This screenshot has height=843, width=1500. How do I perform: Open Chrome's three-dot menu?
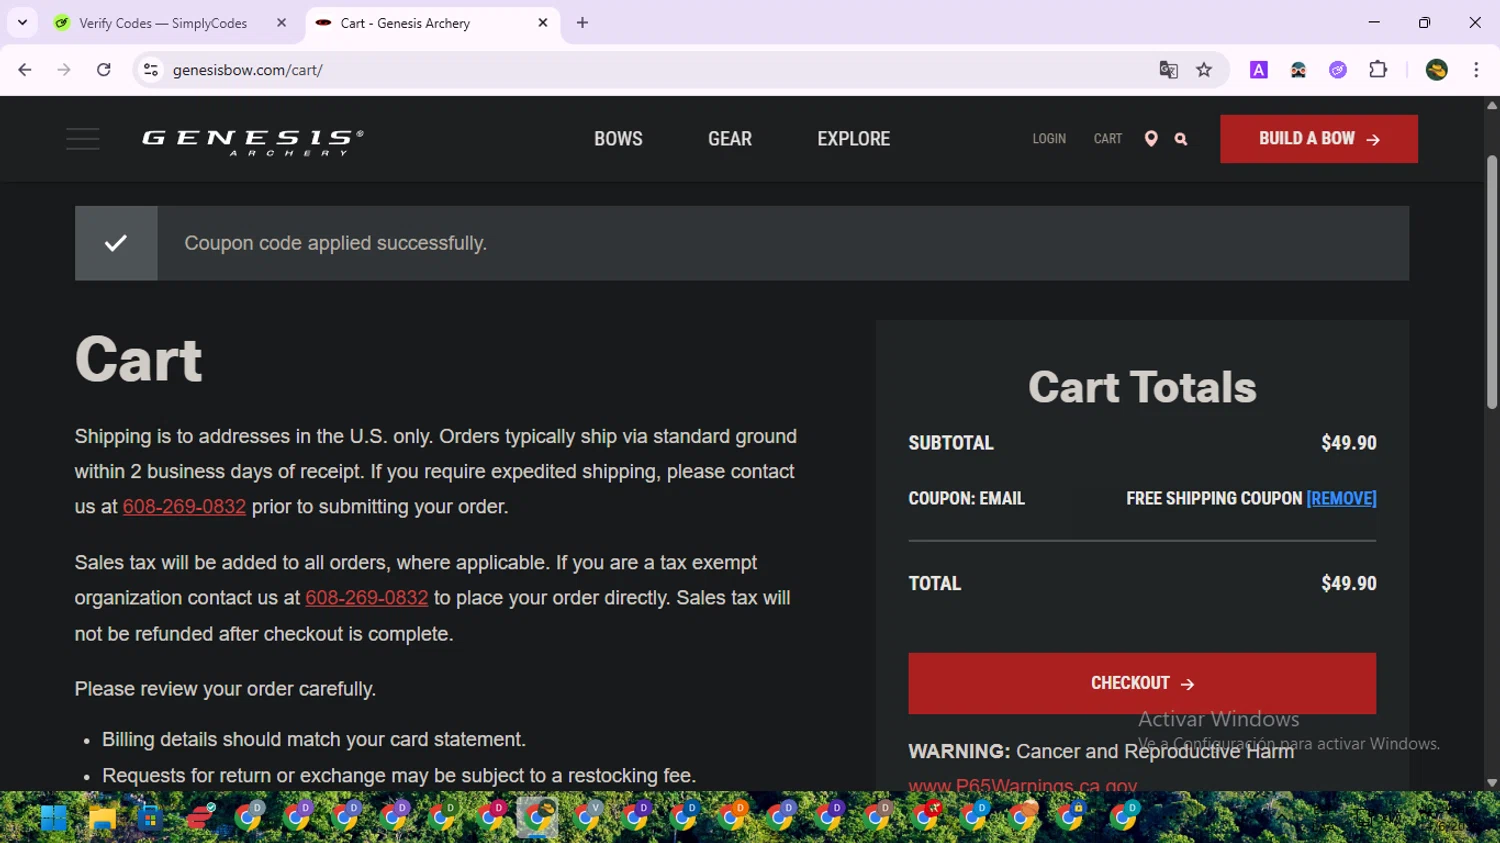tap(1476, 70)
